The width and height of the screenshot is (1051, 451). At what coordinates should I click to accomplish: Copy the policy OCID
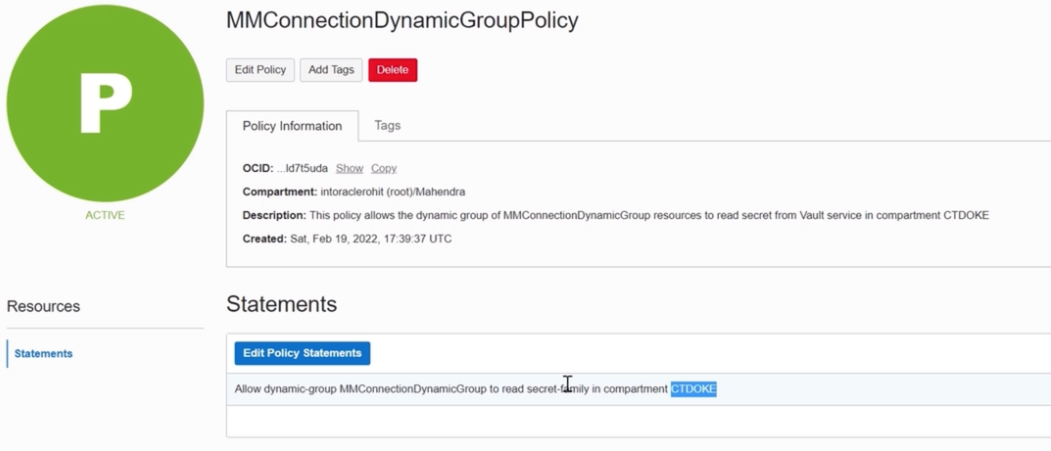point(384,168)
